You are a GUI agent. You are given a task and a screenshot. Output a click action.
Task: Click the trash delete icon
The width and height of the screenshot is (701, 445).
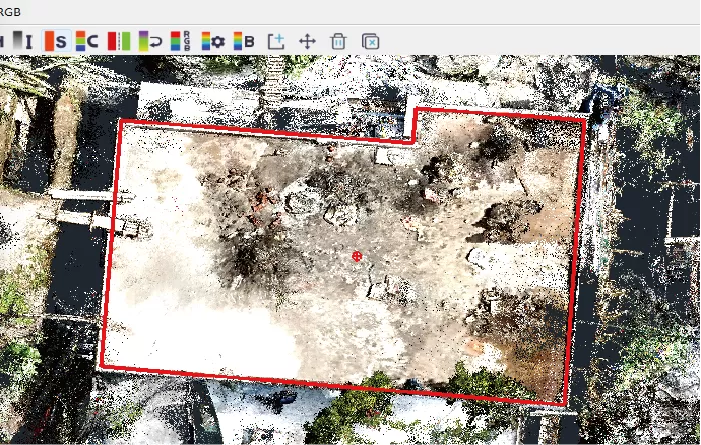tap(338, 42)
